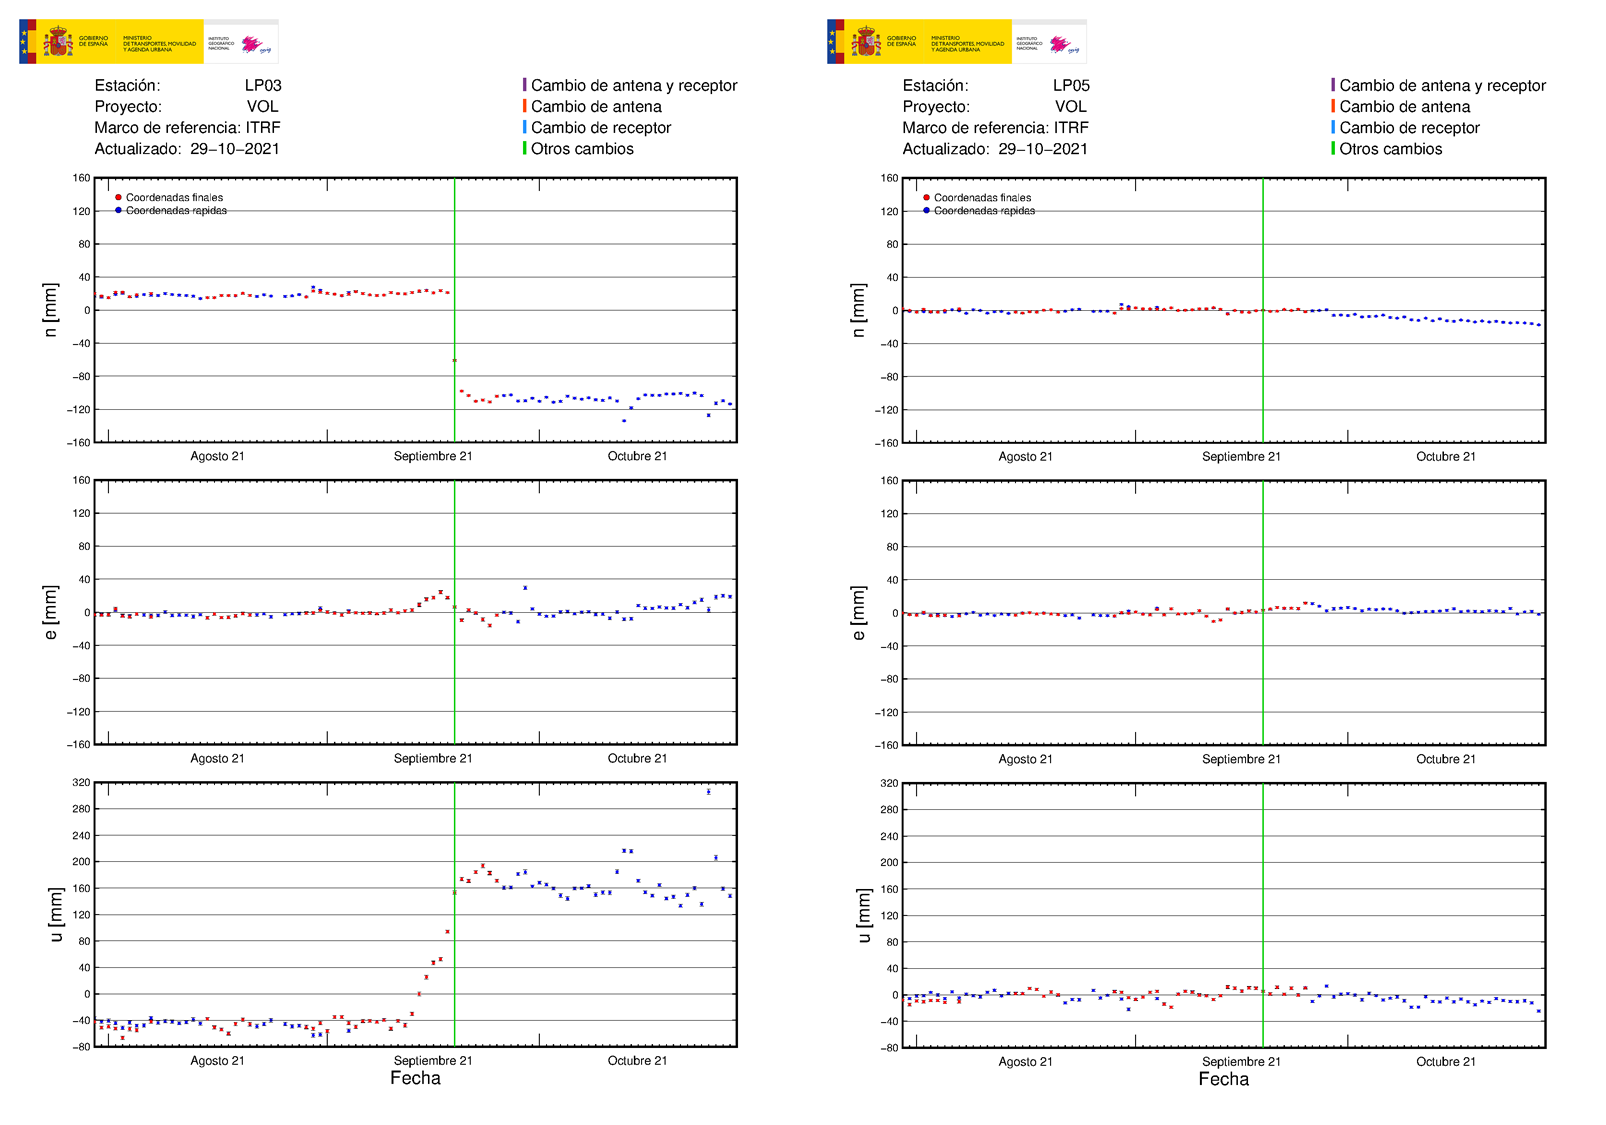Switch to the LP05 station panel
Screen dimensions: 1606x1125
[x=1073, y=85]
